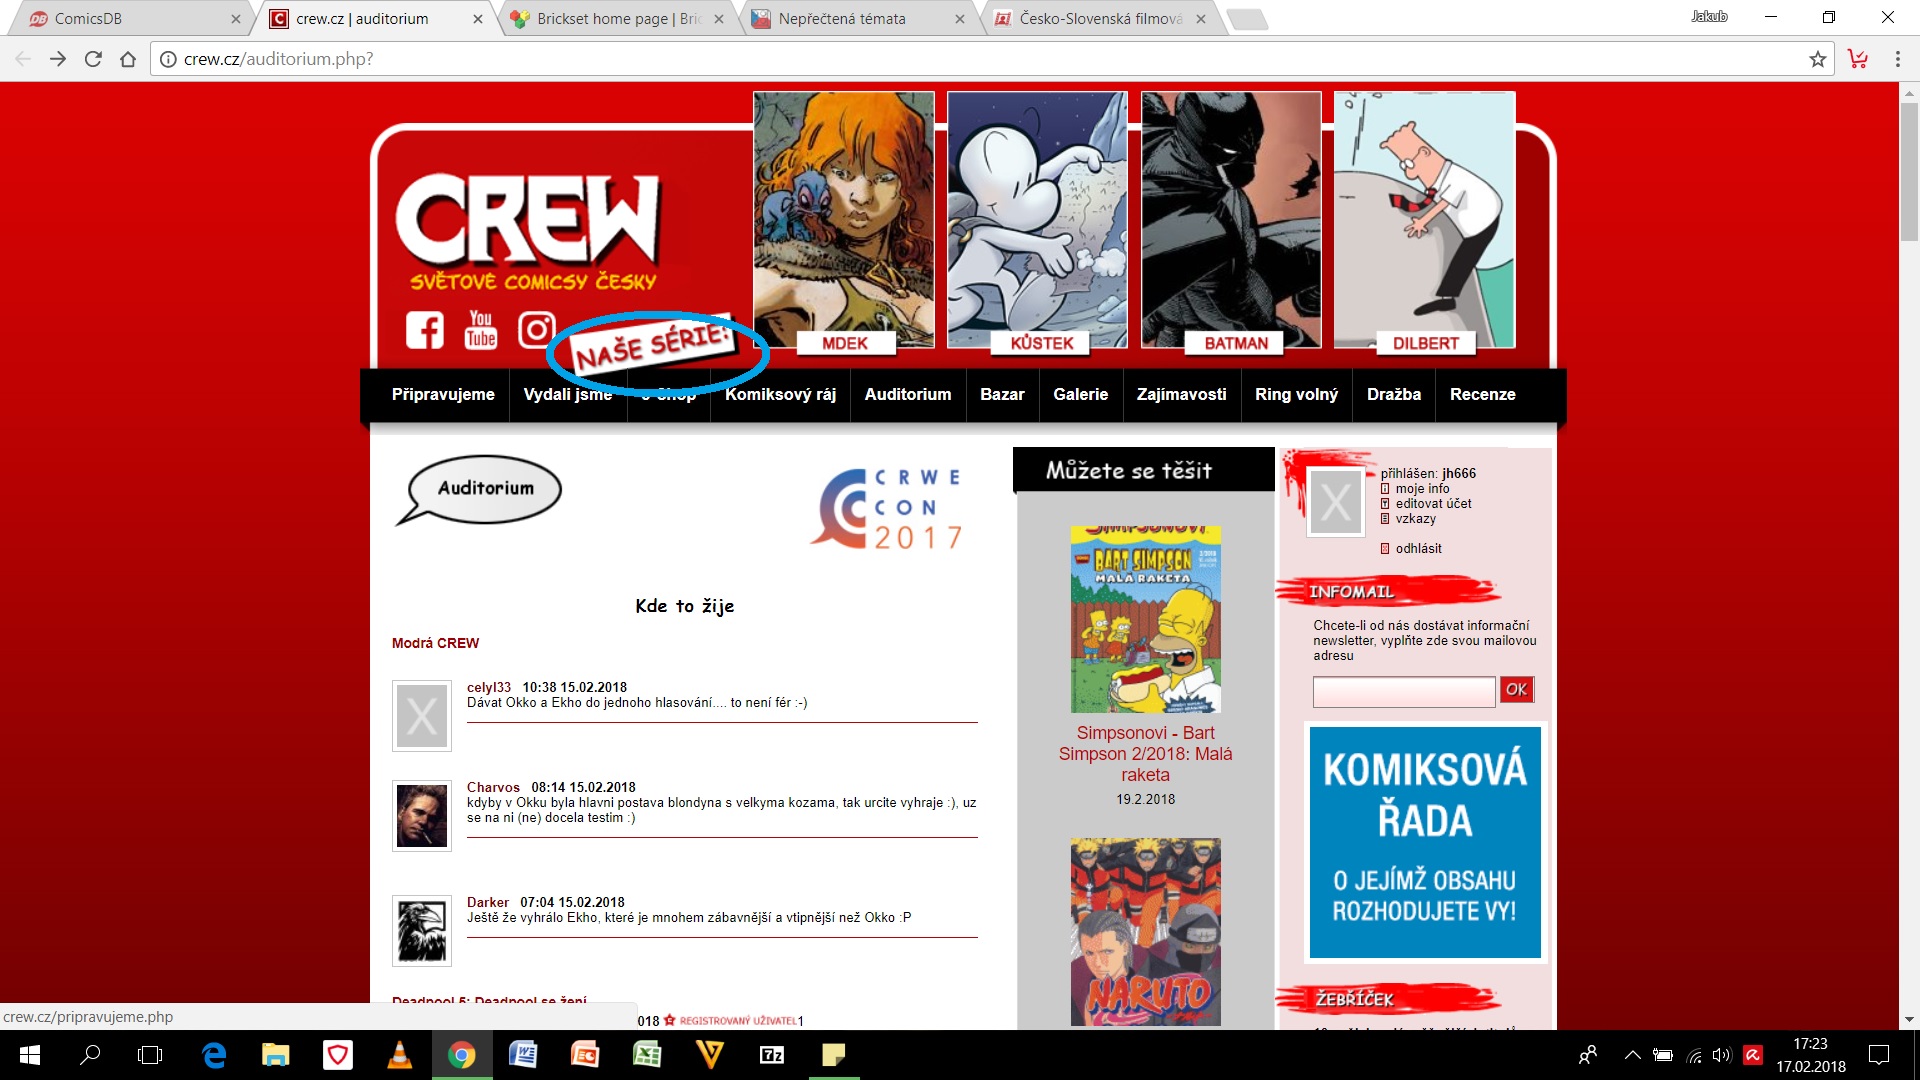
Task: Click the odhlásit logout link
Action: click(1418, 548)
